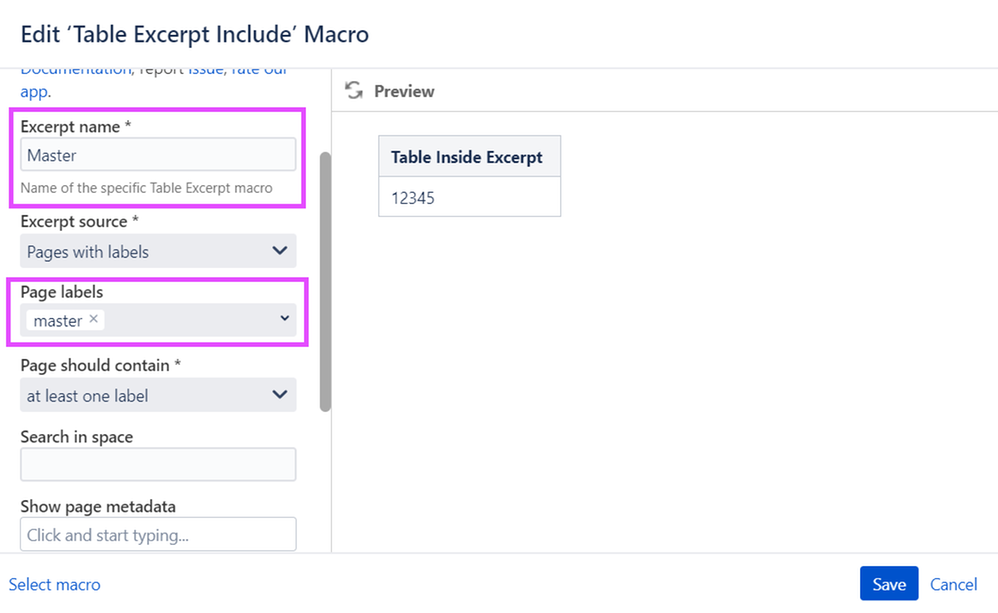Screen dimensions: 998x613
Task: Cancel the macro edit dialog
Action: click(953, 584)
